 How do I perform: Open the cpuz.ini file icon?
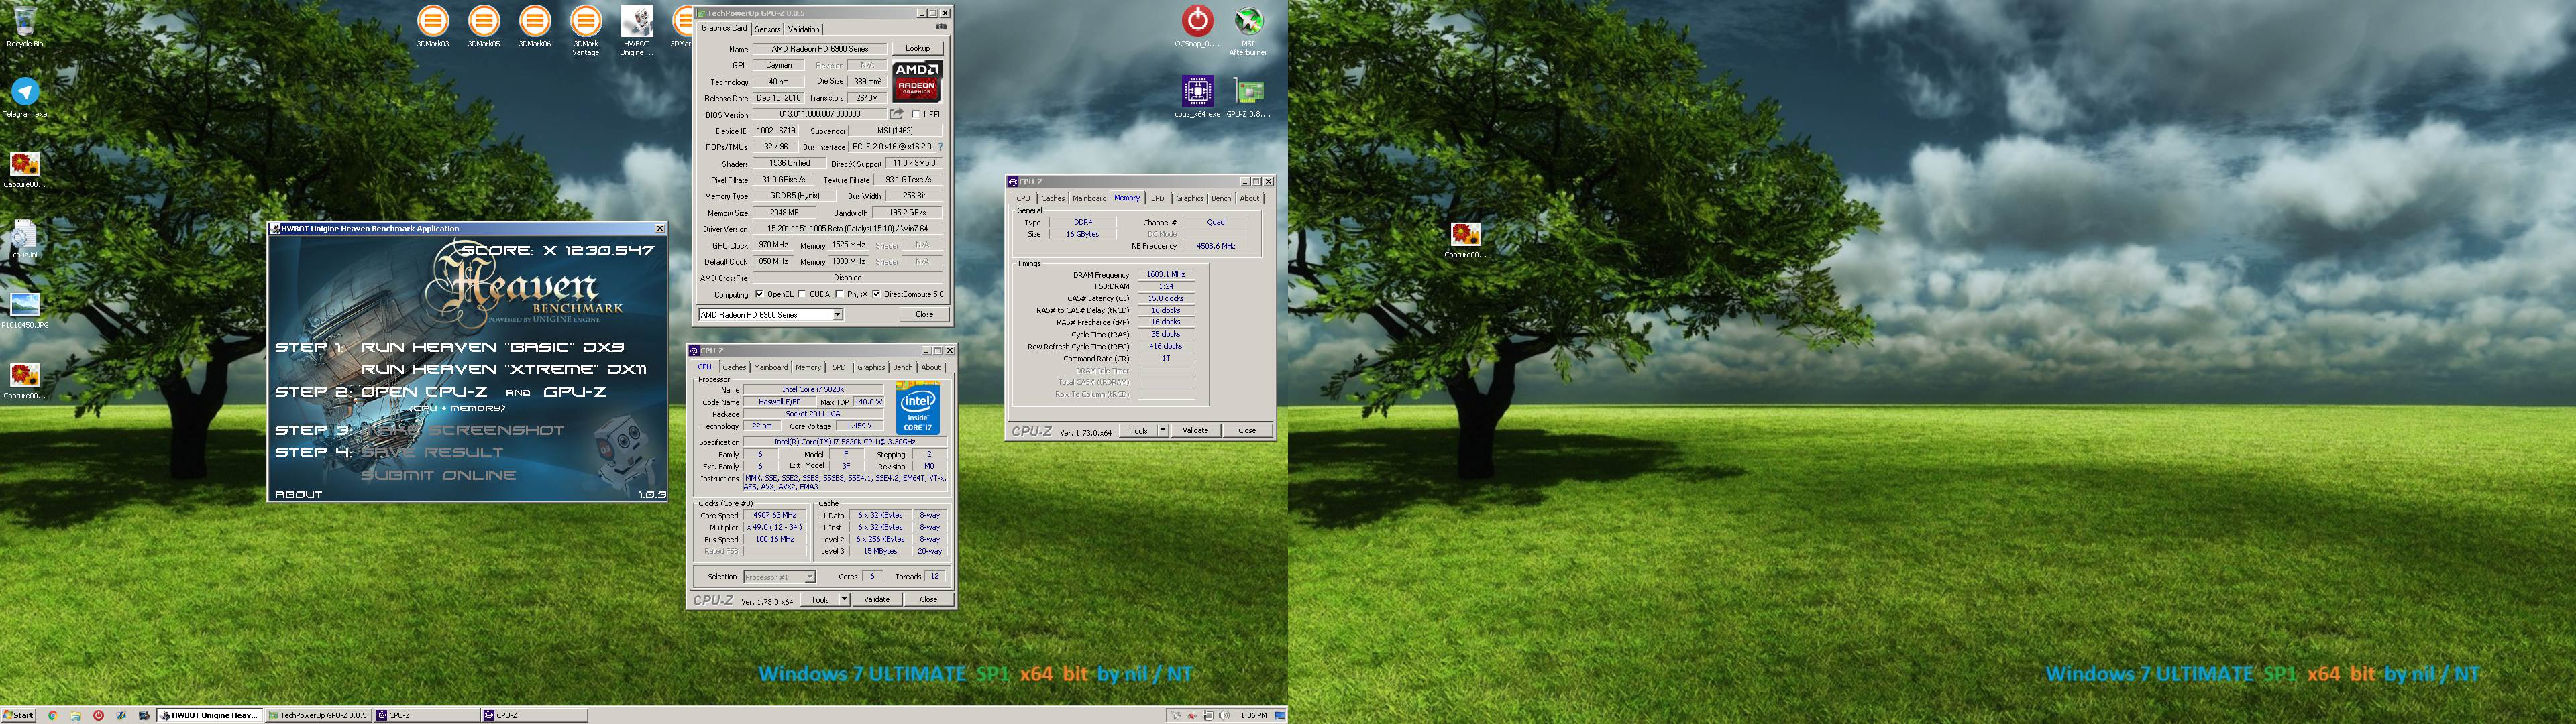[24, 239]
